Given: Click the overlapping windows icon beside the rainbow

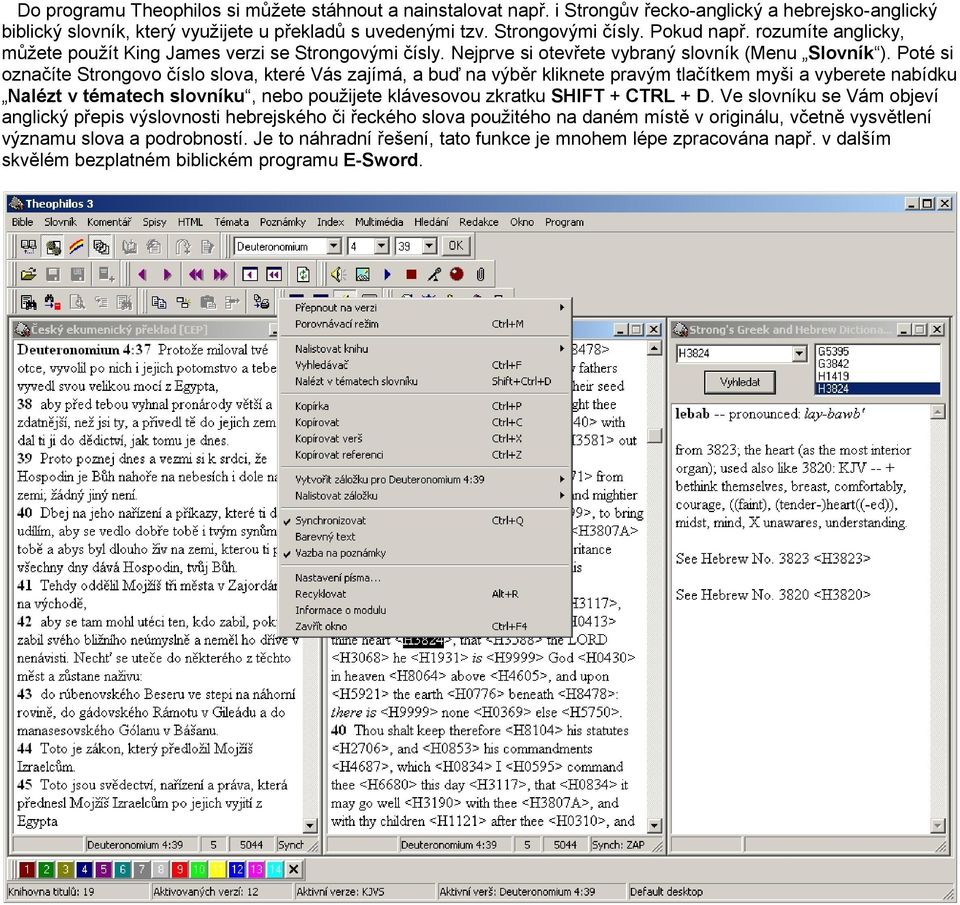Looking at the screenshot, I should pos(101,247).
